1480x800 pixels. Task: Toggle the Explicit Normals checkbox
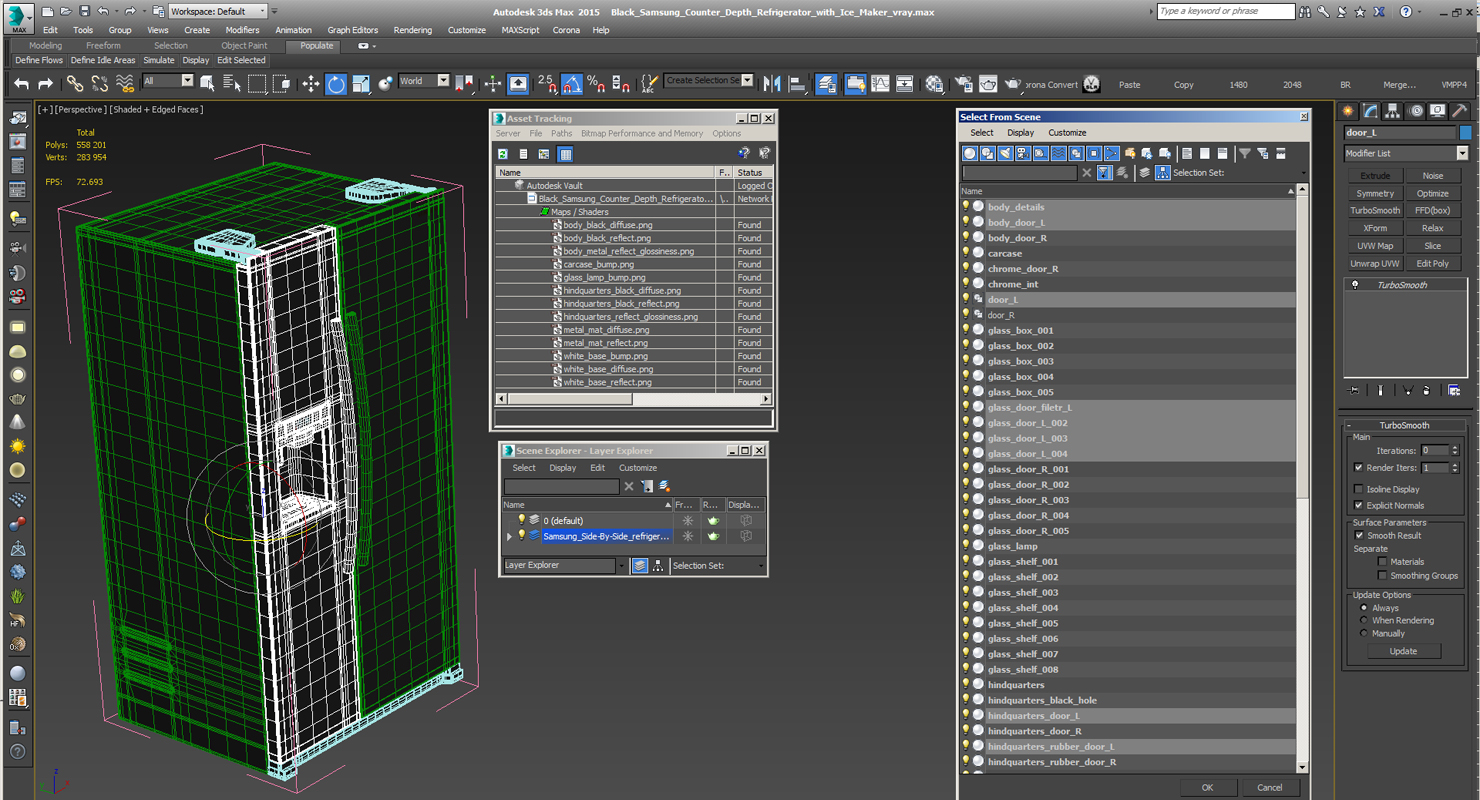coord(1358,505)
